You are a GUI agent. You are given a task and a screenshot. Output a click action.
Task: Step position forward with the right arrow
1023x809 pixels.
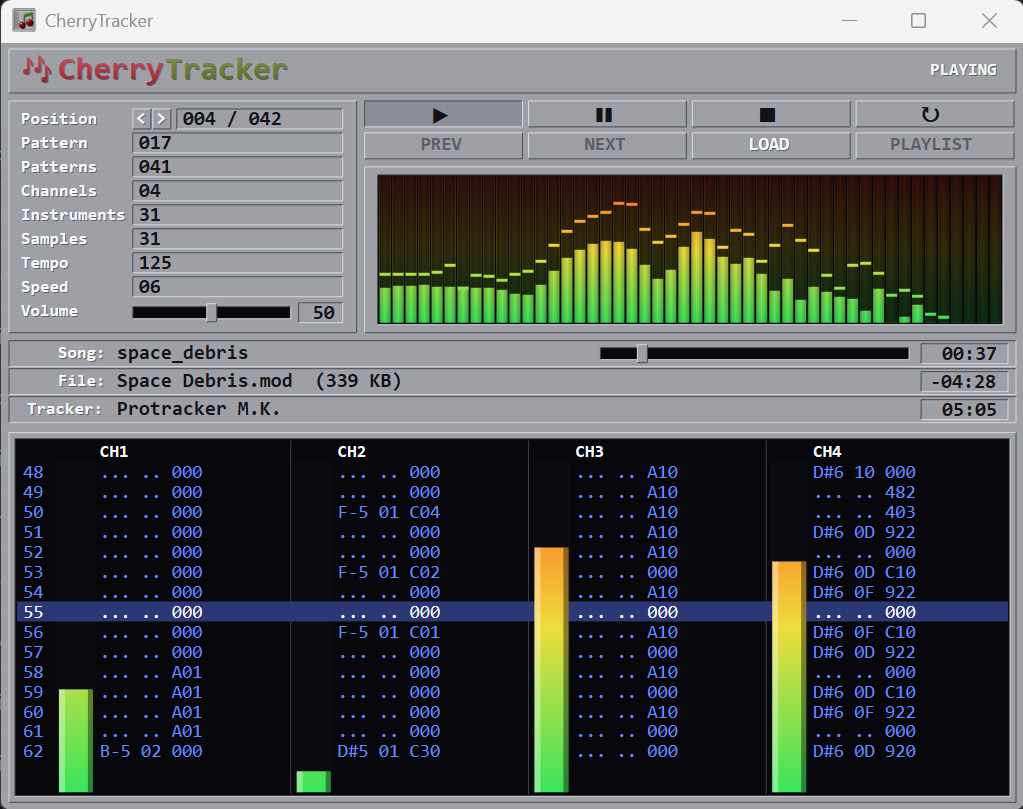[161, 119]
